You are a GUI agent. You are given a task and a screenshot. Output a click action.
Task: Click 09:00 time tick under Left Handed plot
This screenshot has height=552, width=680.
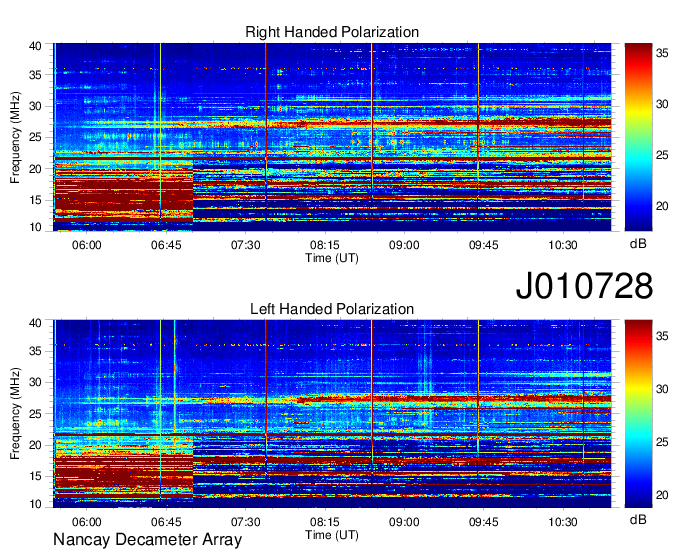404,522
